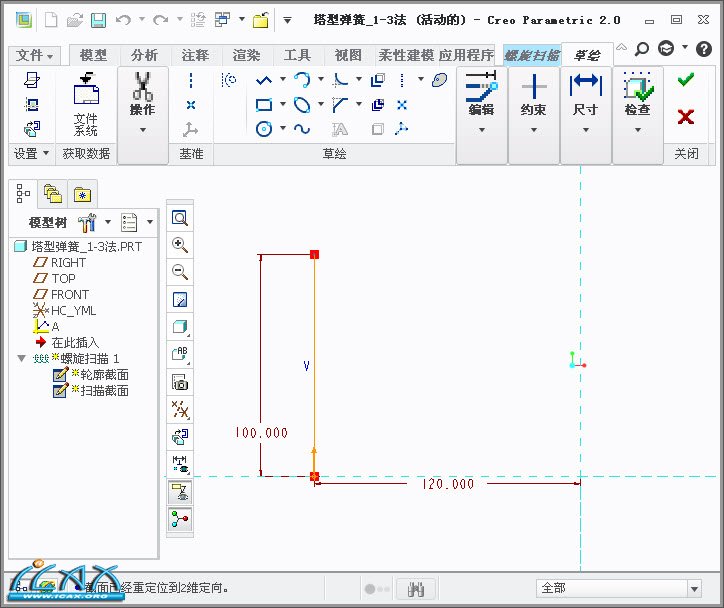Viewport: 724px width, 608px height.
Task: Expand the 操作 dropdown group
Action: [142, 128]
